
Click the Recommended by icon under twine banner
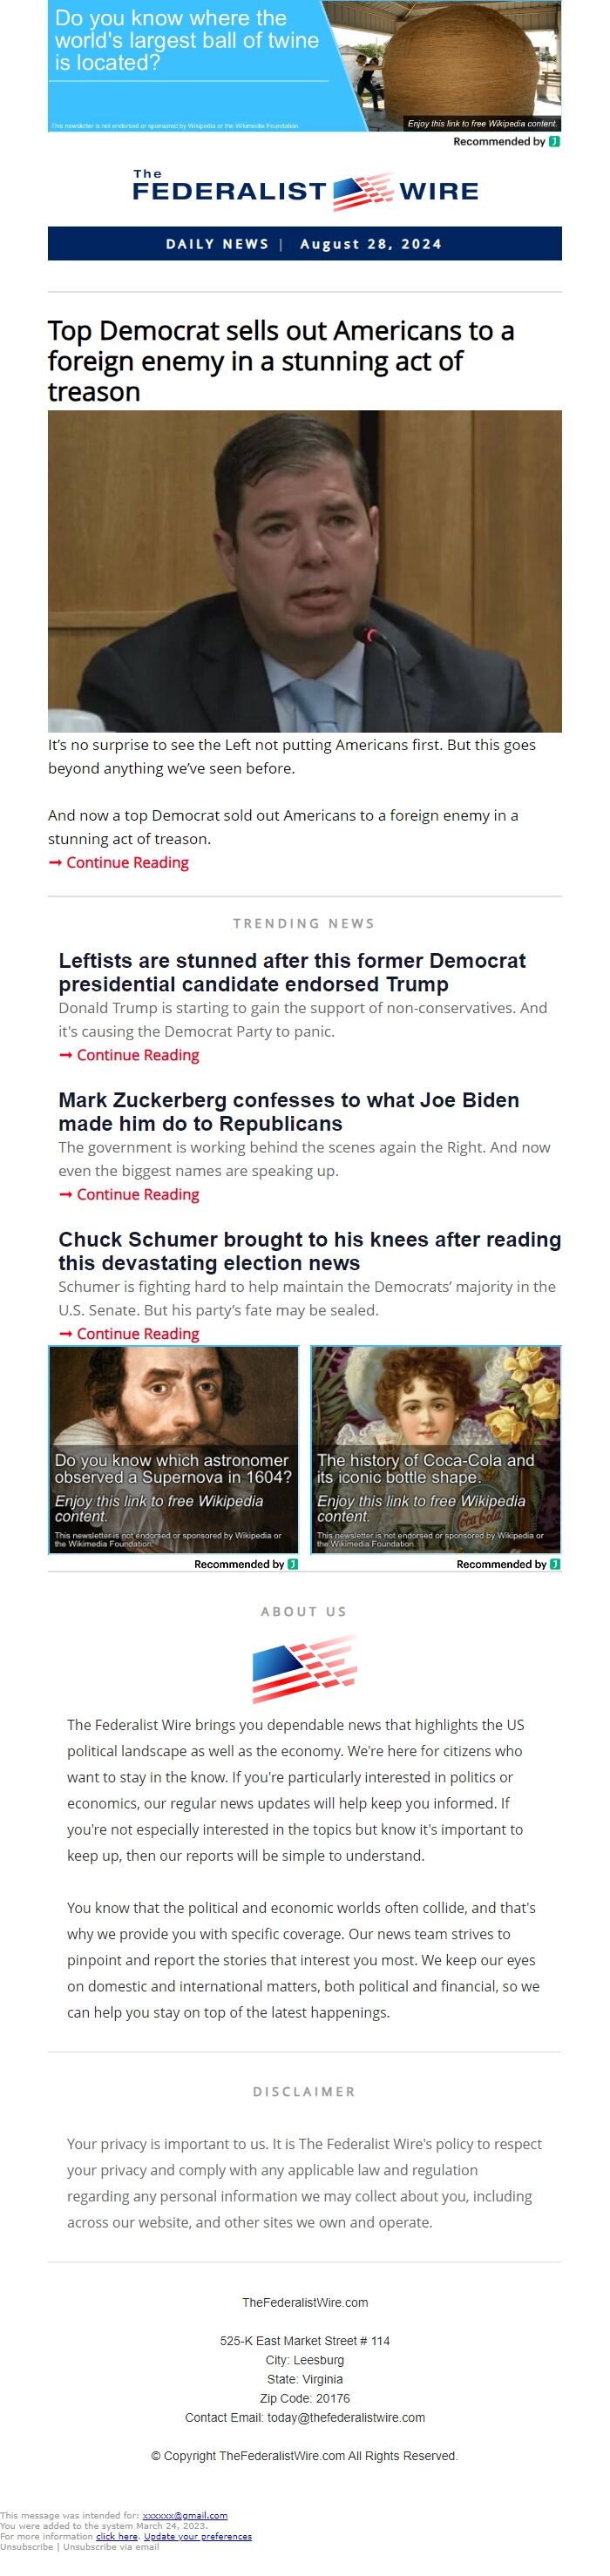point(554,142)
